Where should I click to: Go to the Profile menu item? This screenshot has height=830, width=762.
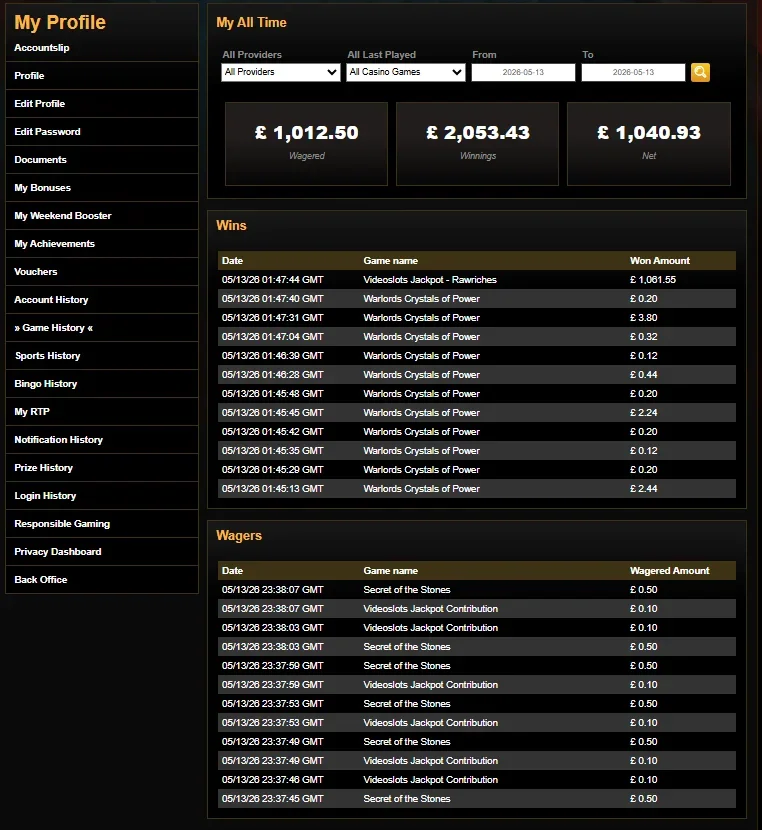pyautogui.click(x=102, y=76)
